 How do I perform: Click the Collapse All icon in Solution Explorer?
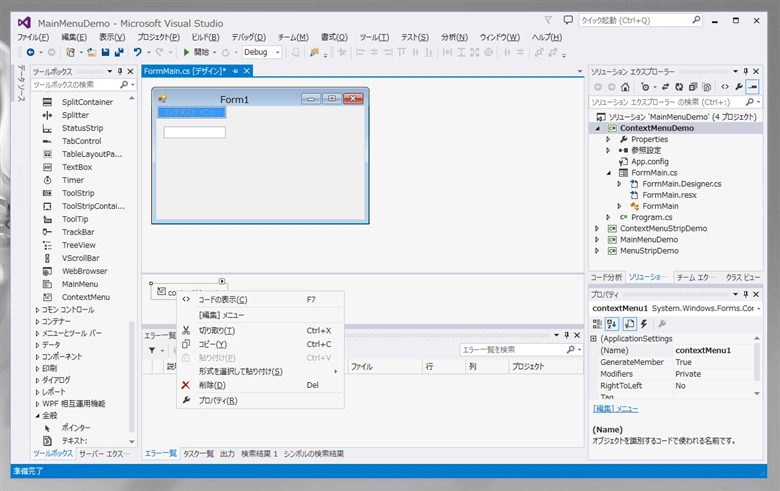coord(693,87)
